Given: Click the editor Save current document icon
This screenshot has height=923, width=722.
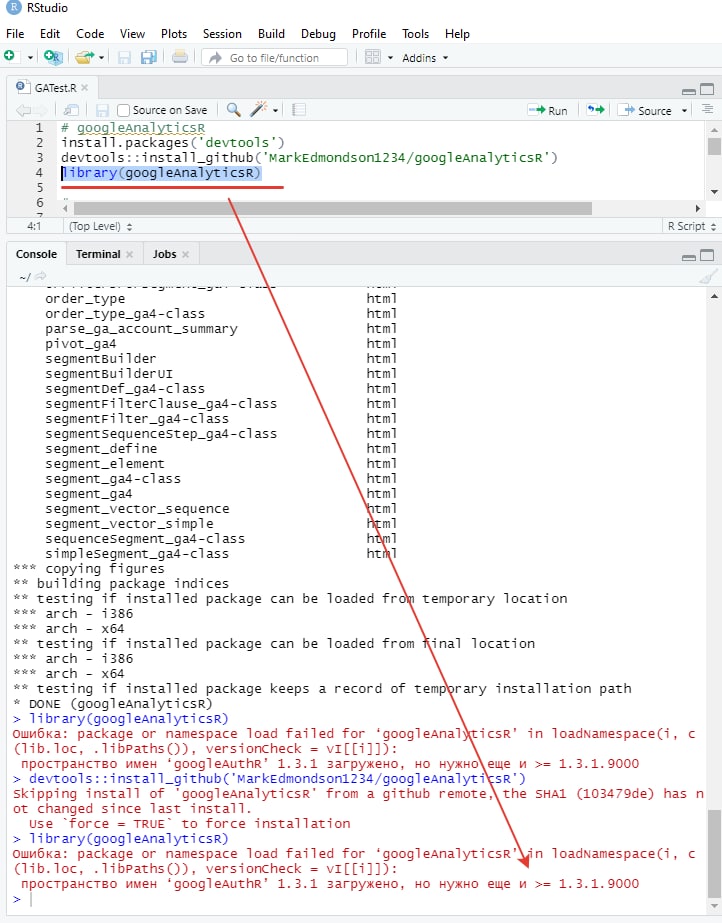Looking at the screenshot, I should point(102,110).
